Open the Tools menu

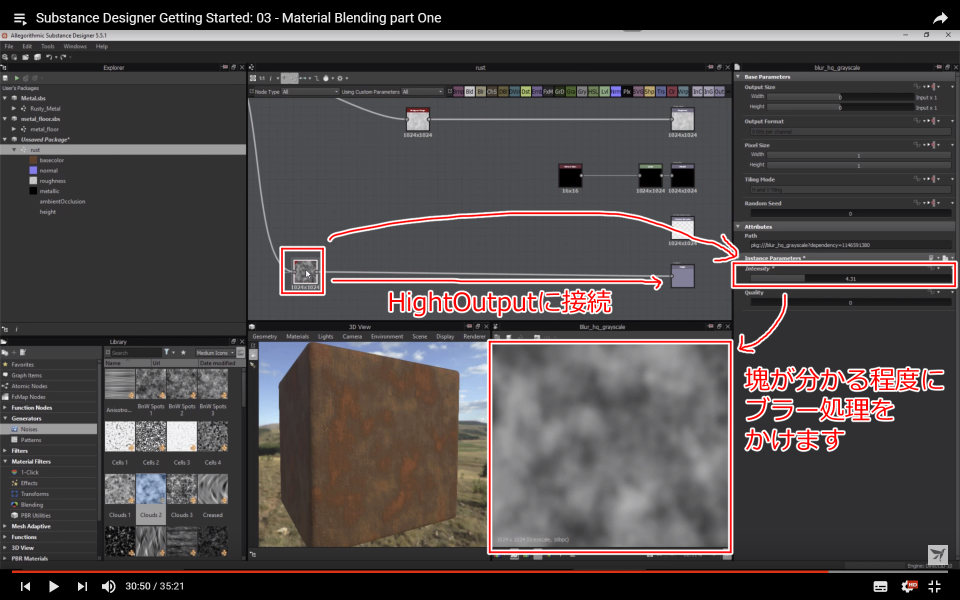point(48,47)
